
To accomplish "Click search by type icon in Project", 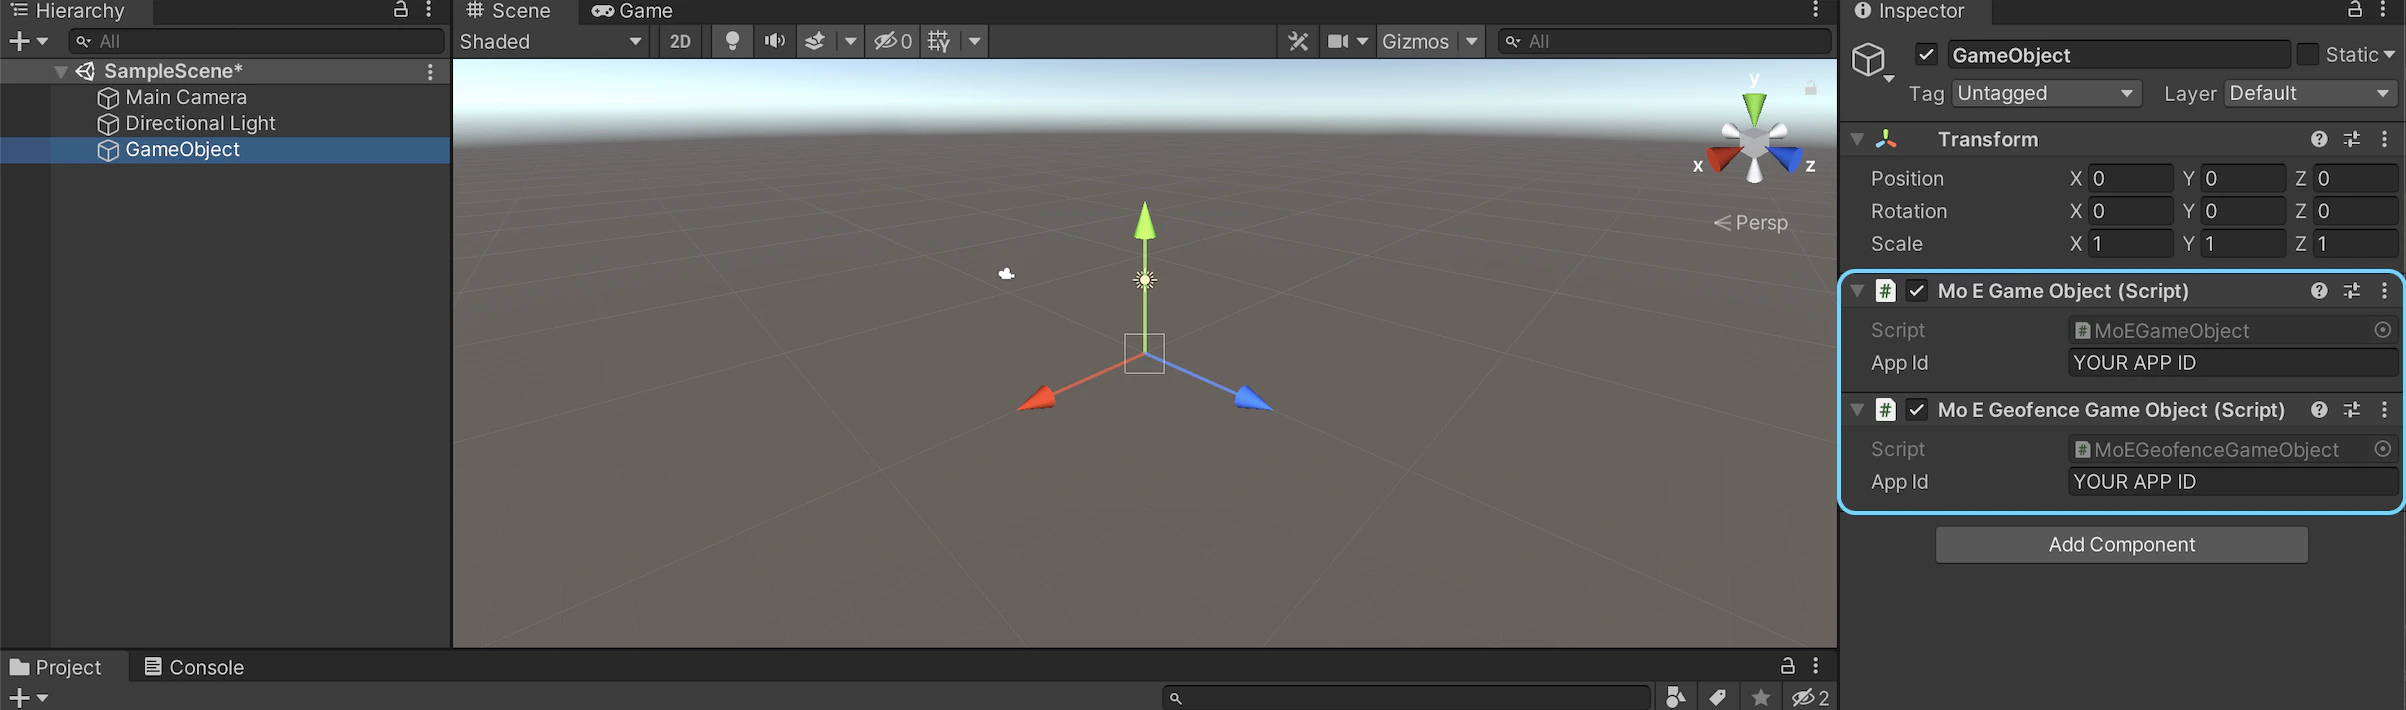I will click(x=1676, y=697).
